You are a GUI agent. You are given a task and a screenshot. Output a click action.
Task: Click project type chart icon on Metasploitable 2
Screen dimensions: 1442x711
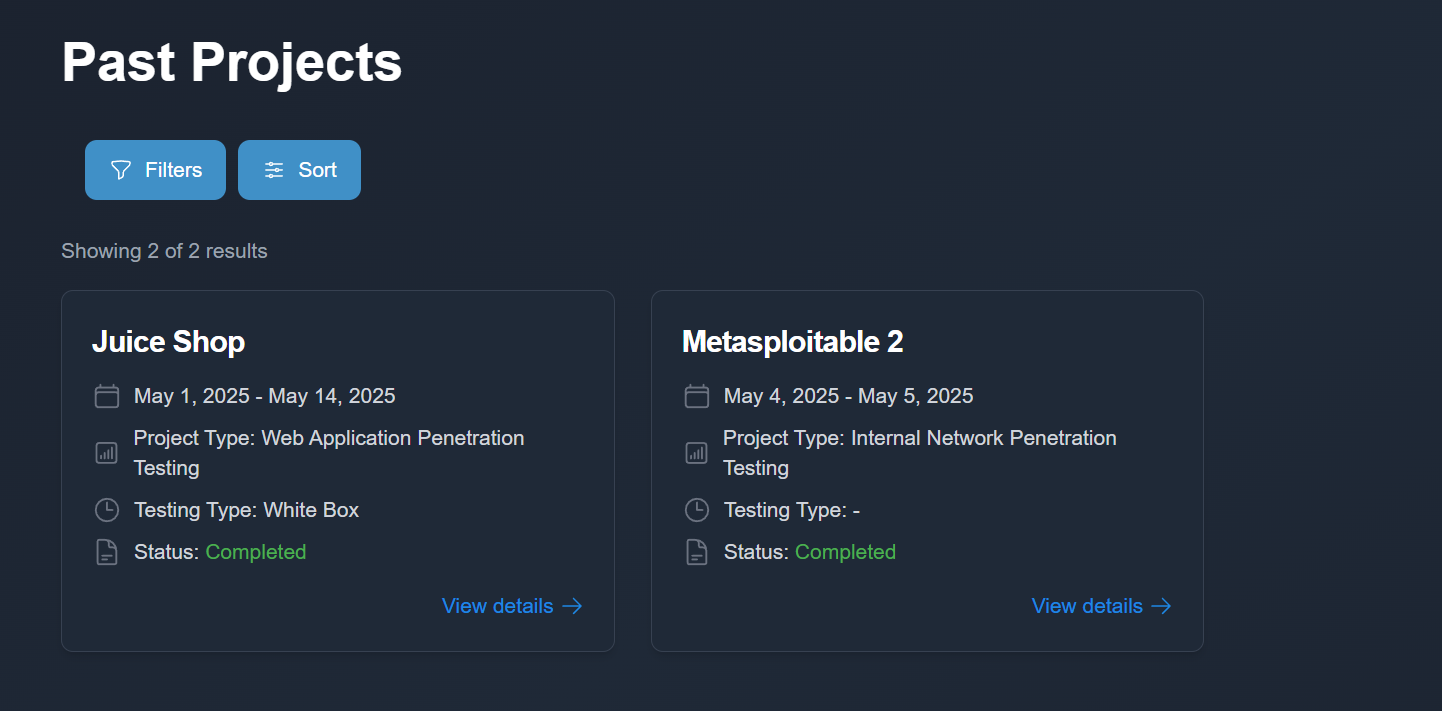[x=697, y=453]
